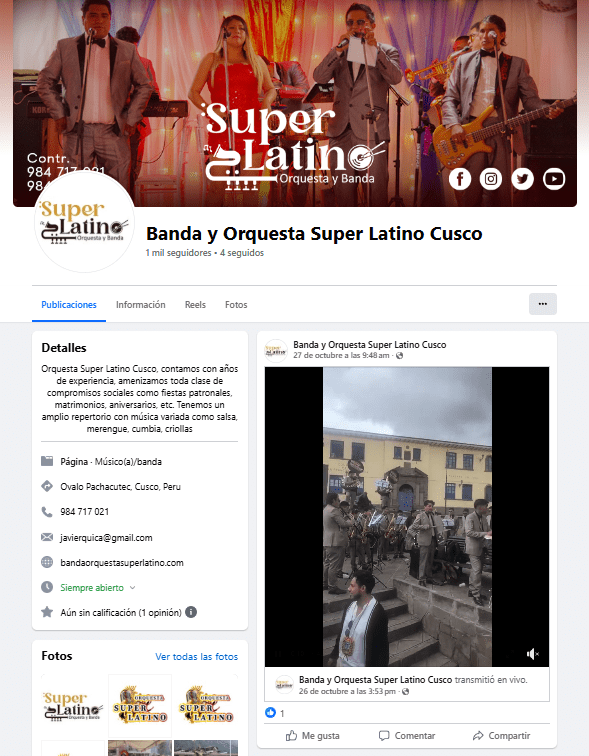Open bandaorquestasuperlatino.com website link
Image resolution: width=589 pixels, height=756 pixels.
point(122,563)
